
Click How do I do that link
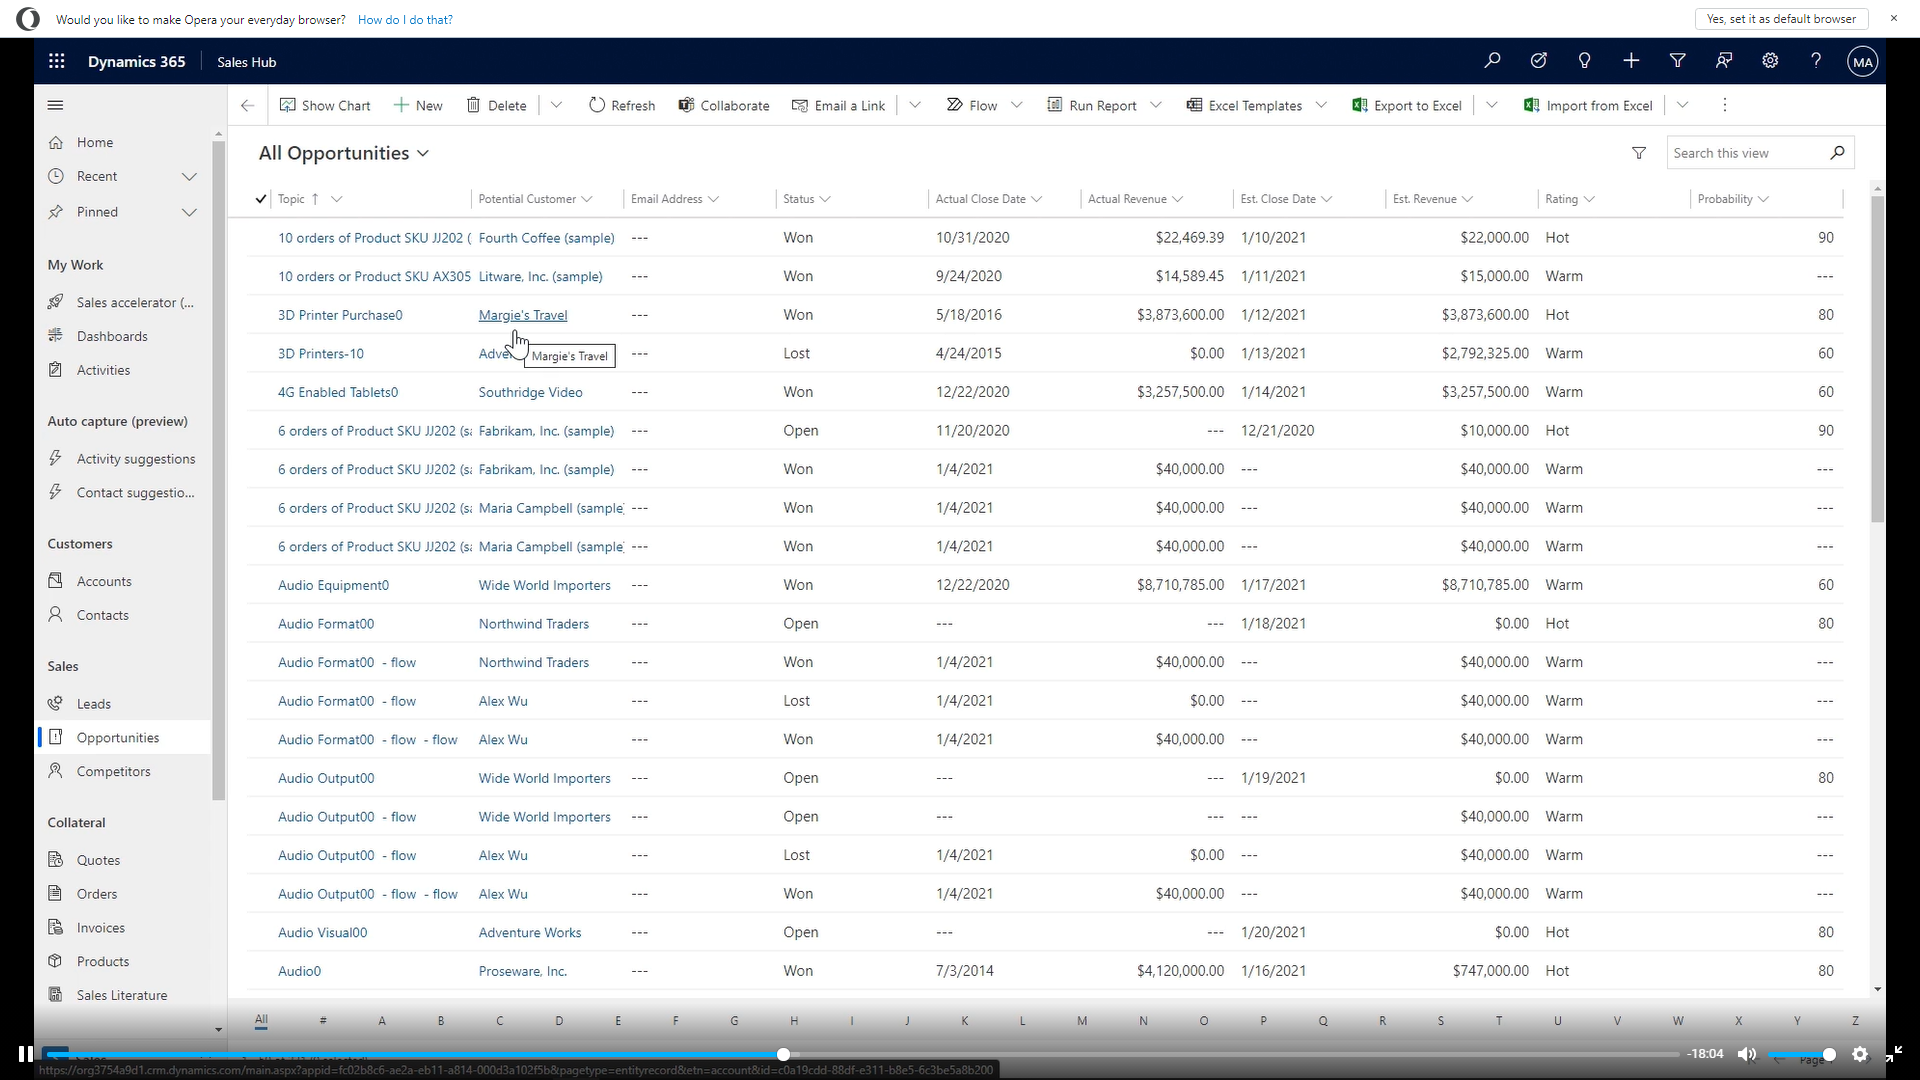[405, 19]
